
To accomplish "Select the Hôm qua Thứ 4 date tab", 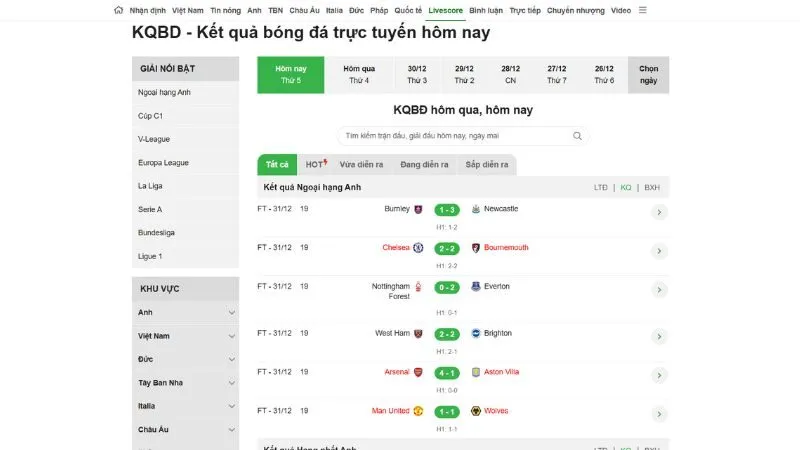I will (x=359, y=74).
